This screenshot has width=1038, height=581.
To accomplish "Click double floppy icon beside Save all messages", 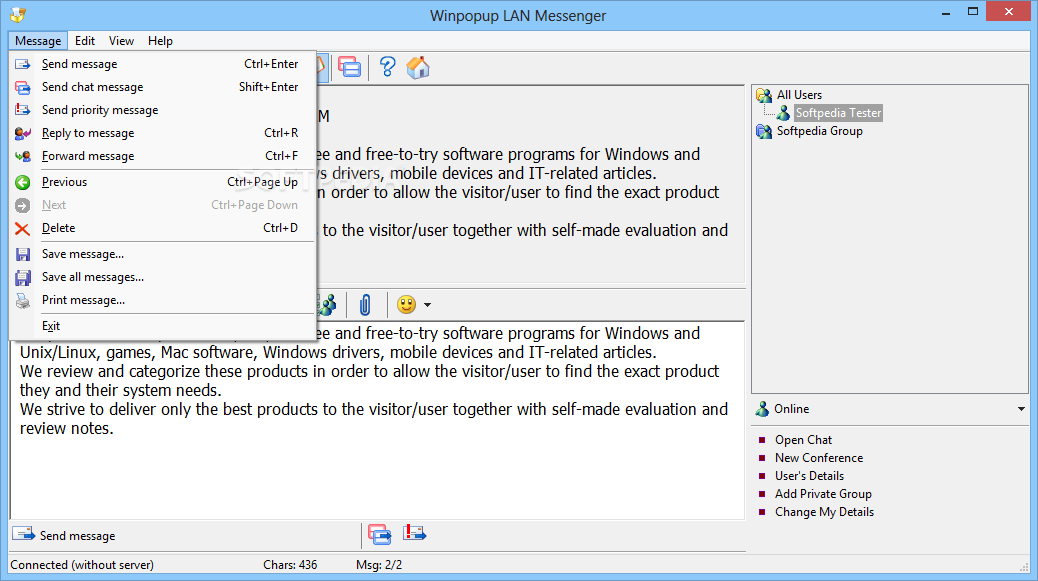I will point(23,278).
